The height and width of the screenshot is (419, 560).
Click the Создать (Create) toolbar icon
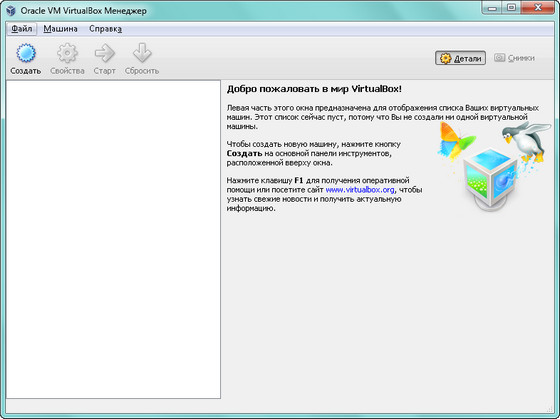point(26,53)
